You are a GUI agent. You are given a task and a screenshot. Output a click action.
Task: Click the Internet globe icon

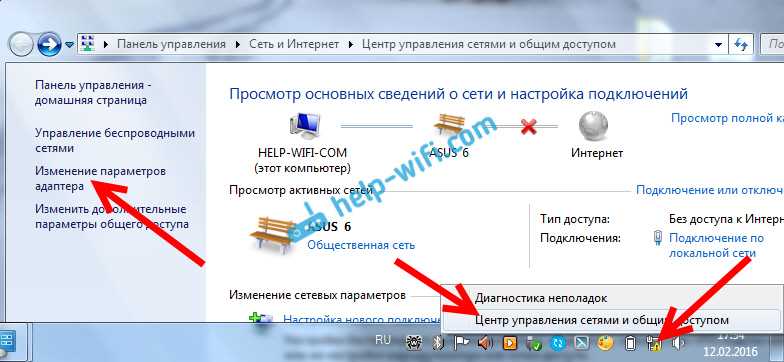[x=594, y=125]
